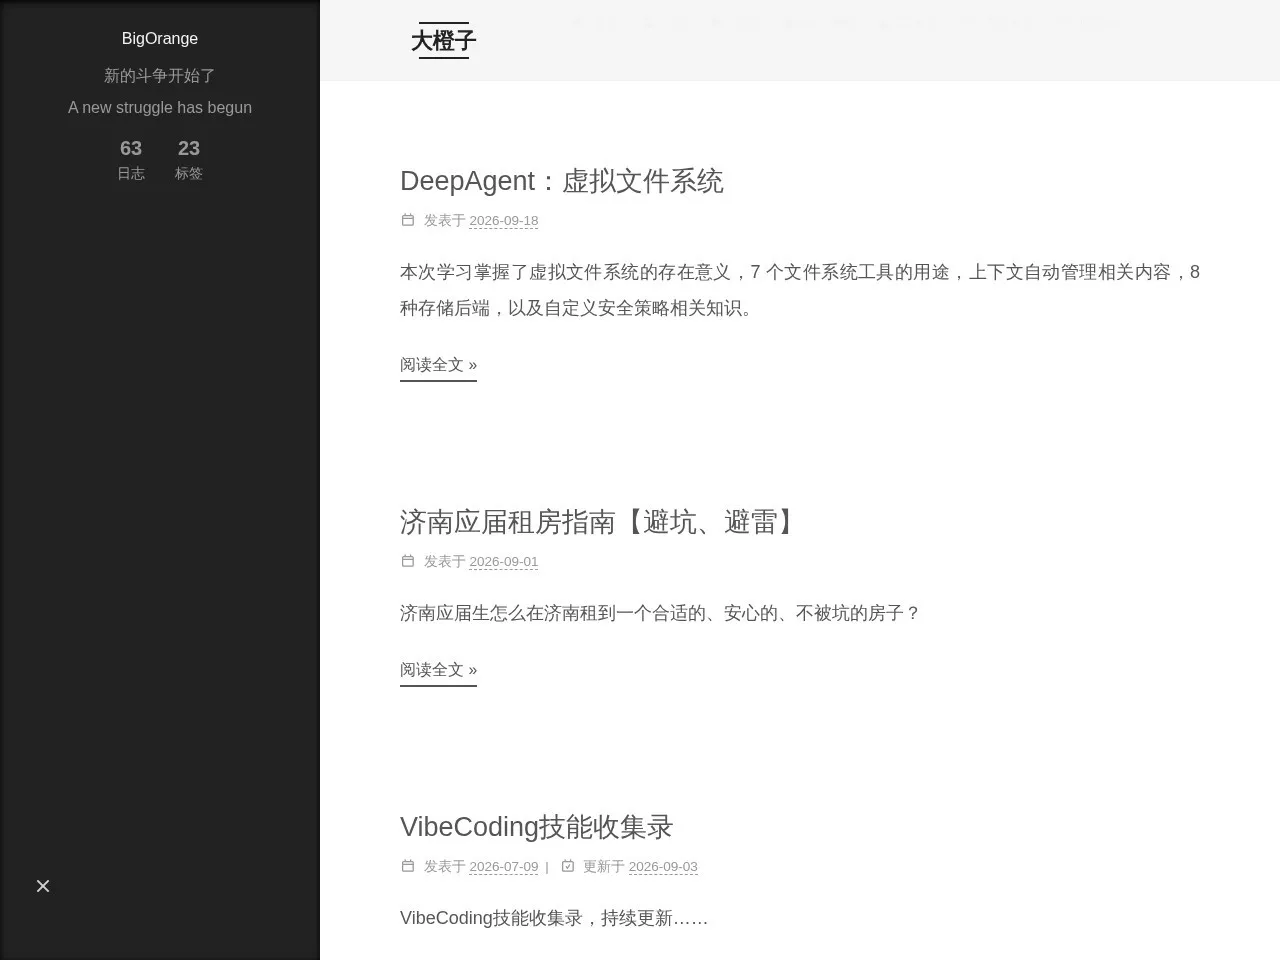
Task: Click the BigOrange author name
Action: tap(160, 39)
